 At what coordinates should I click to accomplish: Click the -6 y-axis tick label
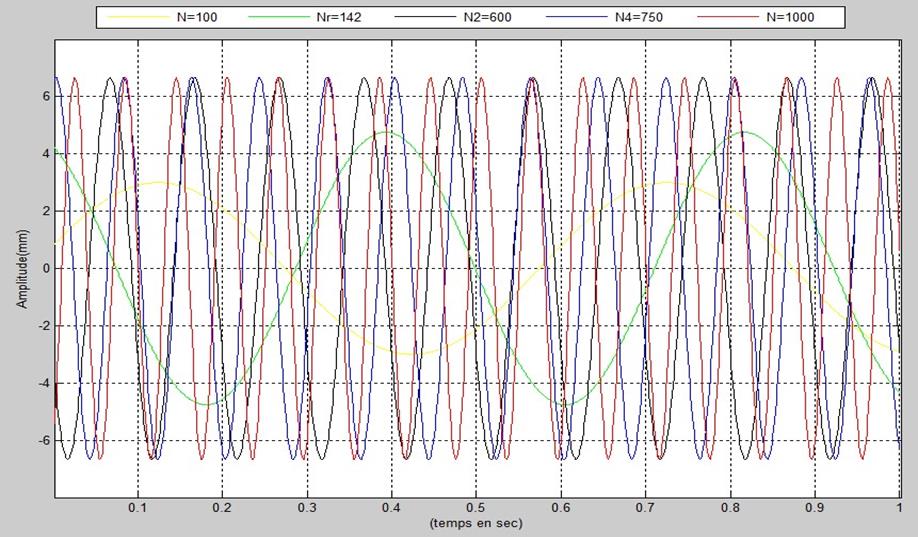(43, 440)
